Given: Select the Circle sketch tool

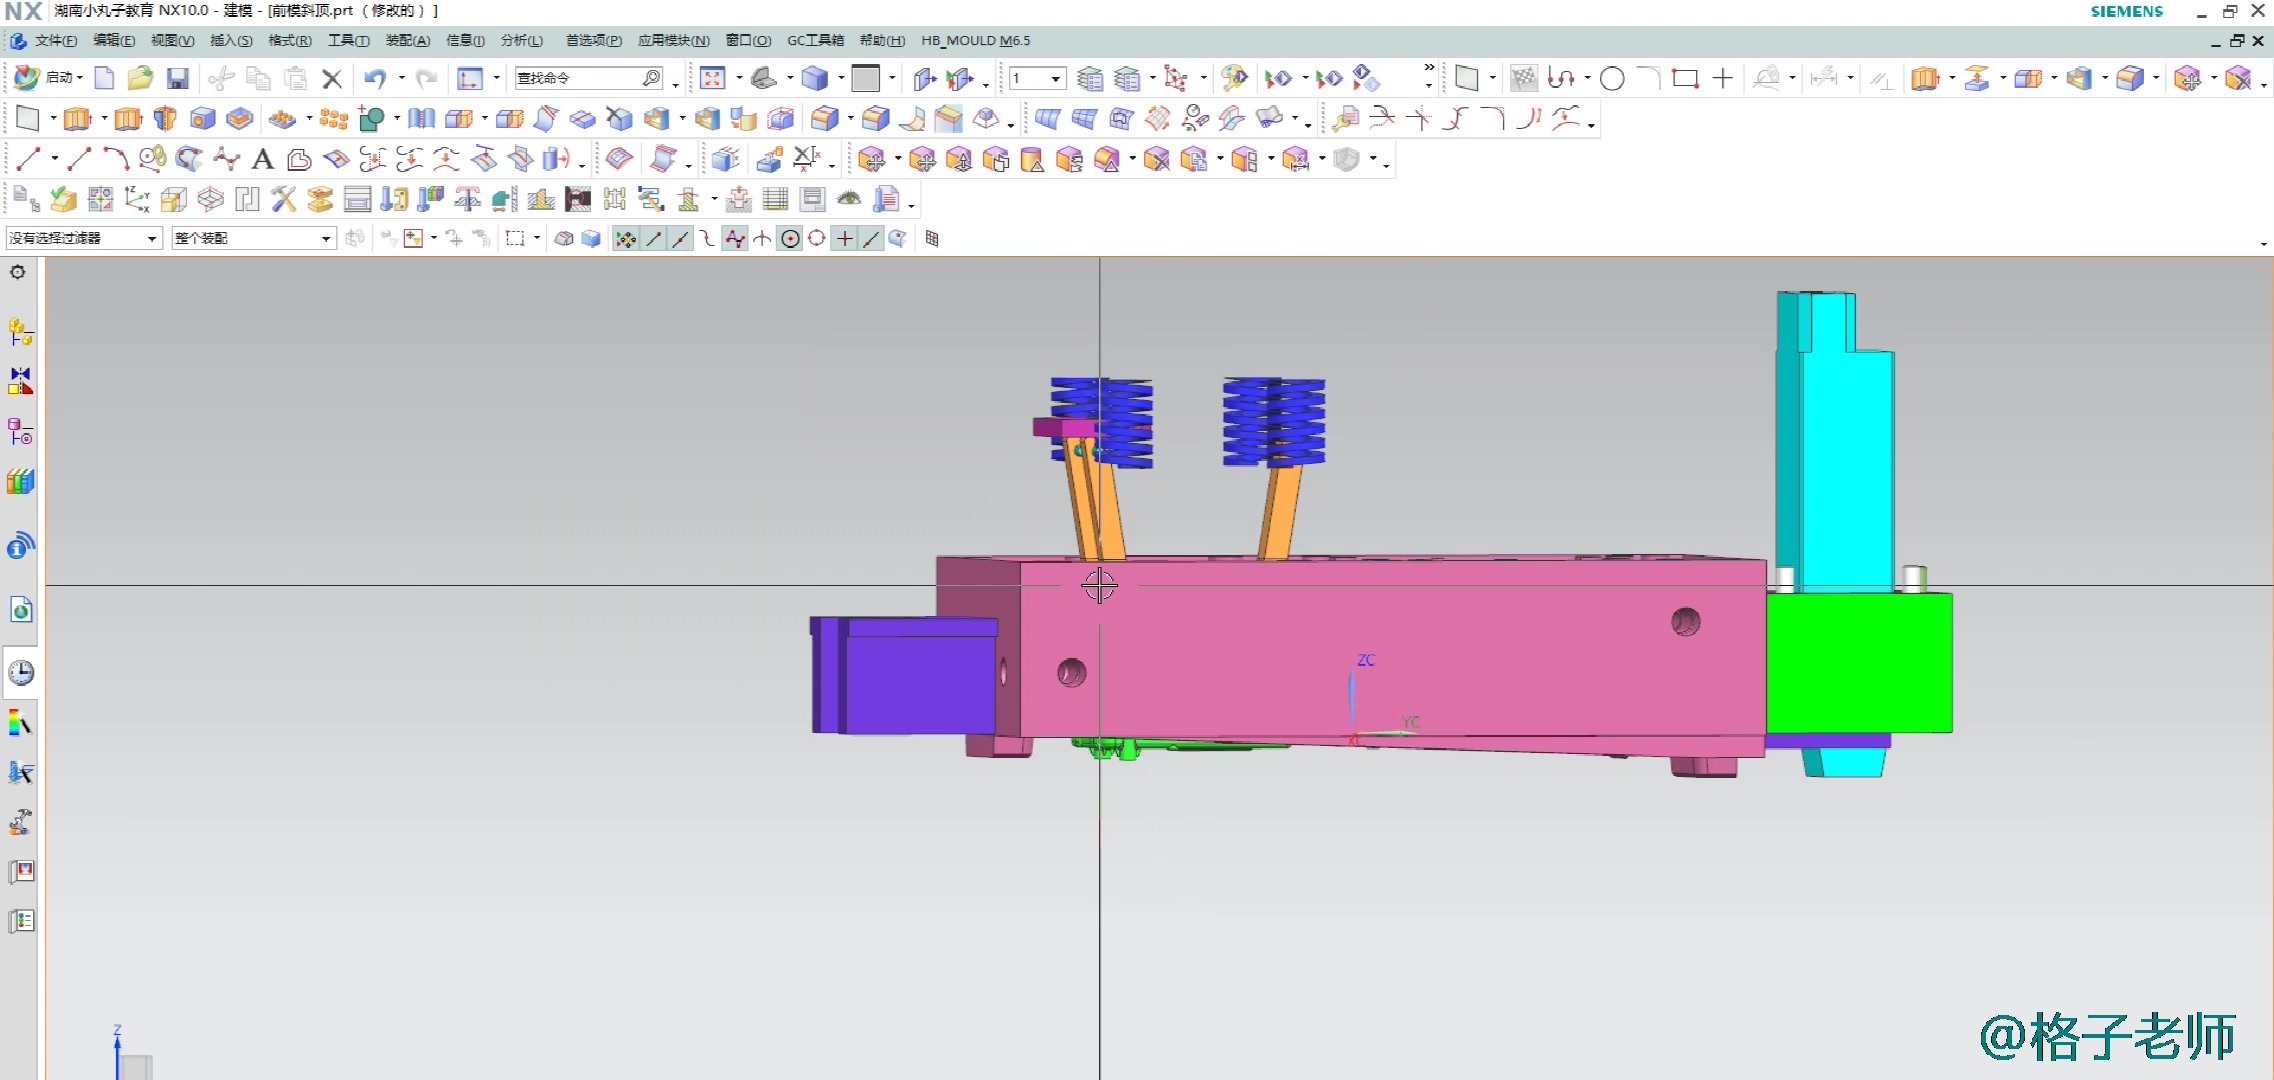Looking at the screenshot, I should click(1611, 79).
